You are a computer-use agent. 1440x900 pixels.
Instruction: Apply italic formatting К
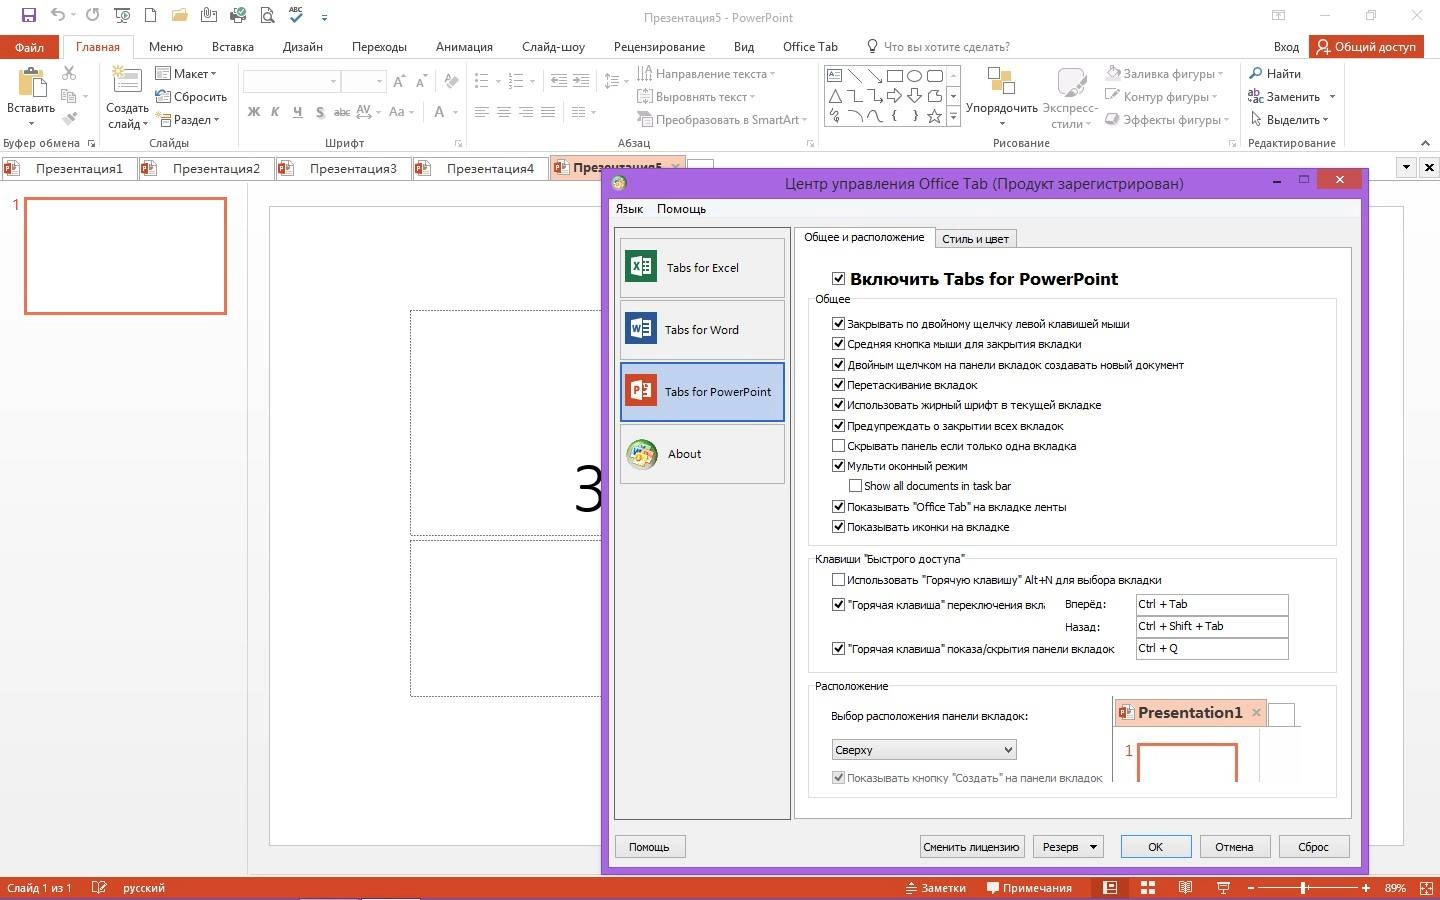tap(275, 112)
